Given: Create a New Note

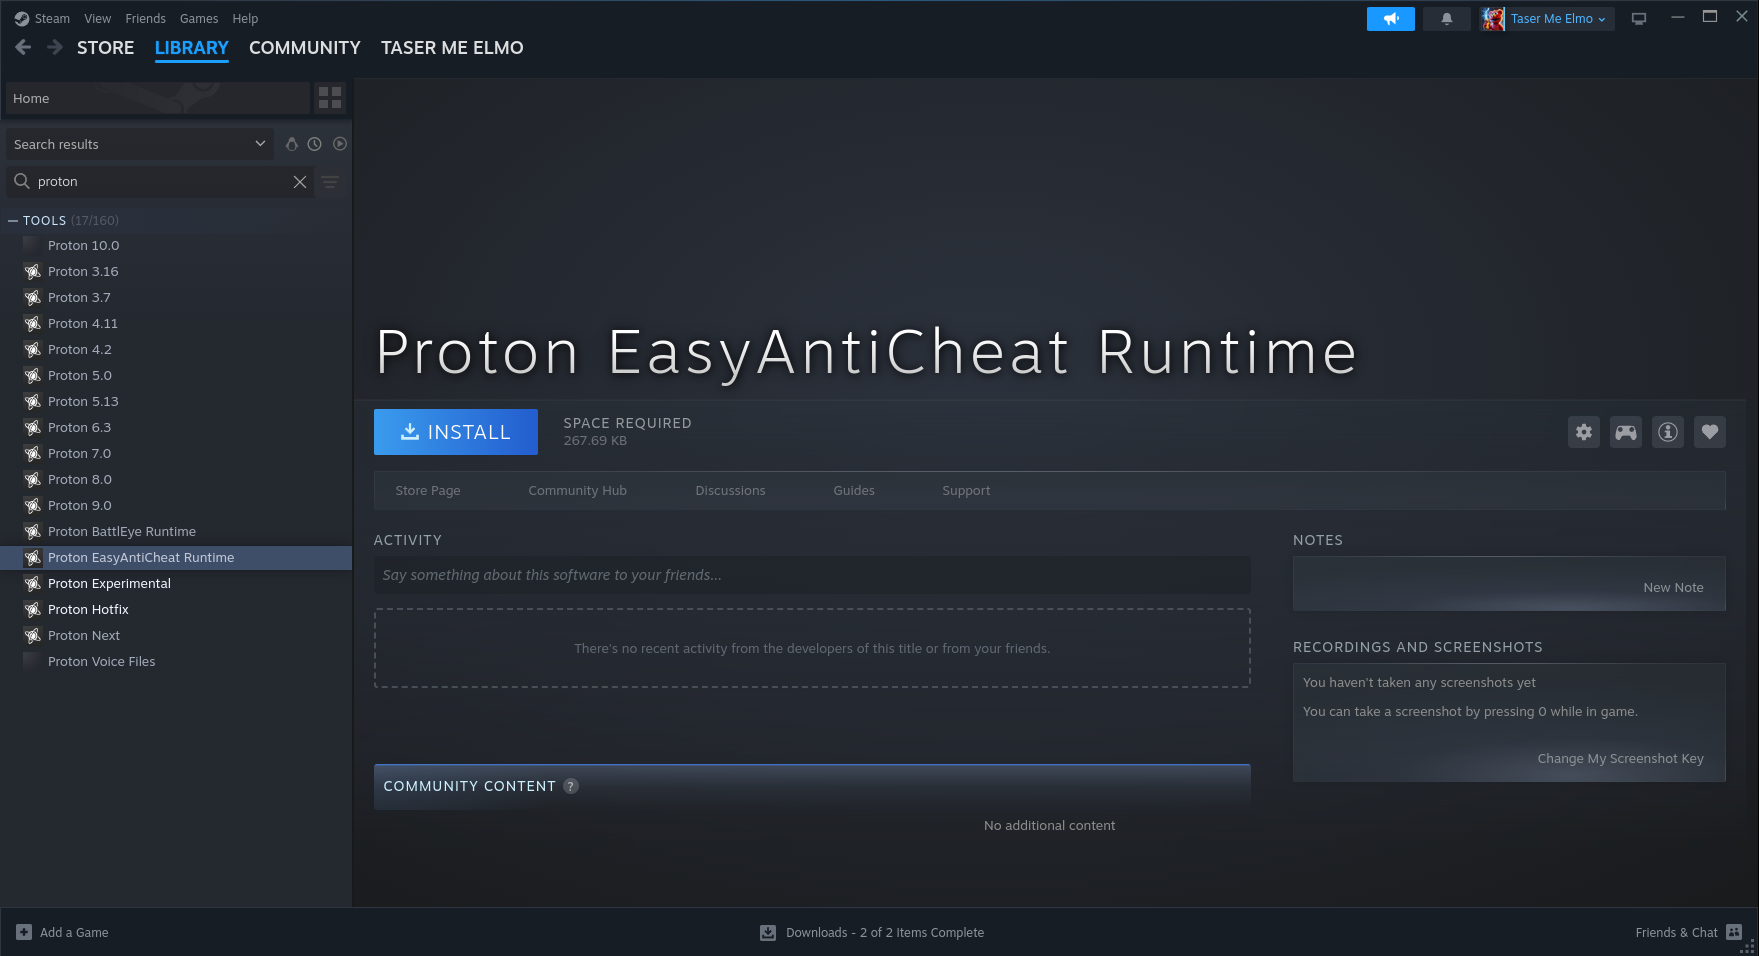Looking at the screenshot, I should (x=1674, y=588).
